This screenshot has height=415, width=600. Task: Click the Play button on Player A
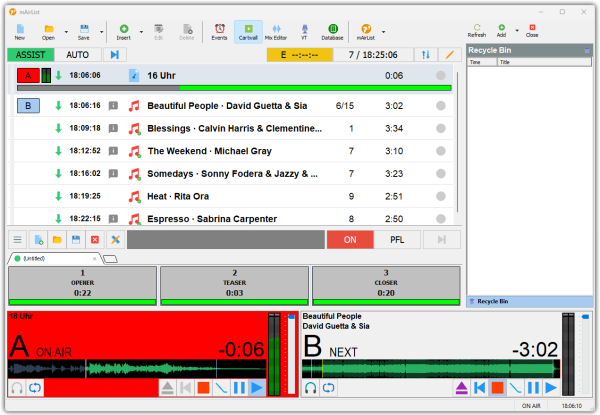[257, 388]
